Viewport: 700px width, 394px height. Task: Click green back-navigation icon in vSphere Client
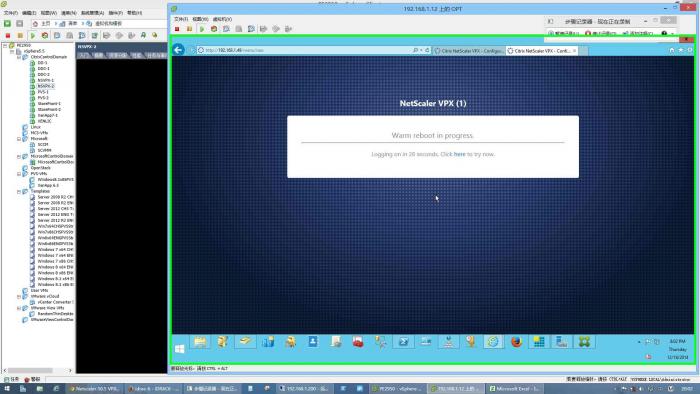tap(8, 23)
